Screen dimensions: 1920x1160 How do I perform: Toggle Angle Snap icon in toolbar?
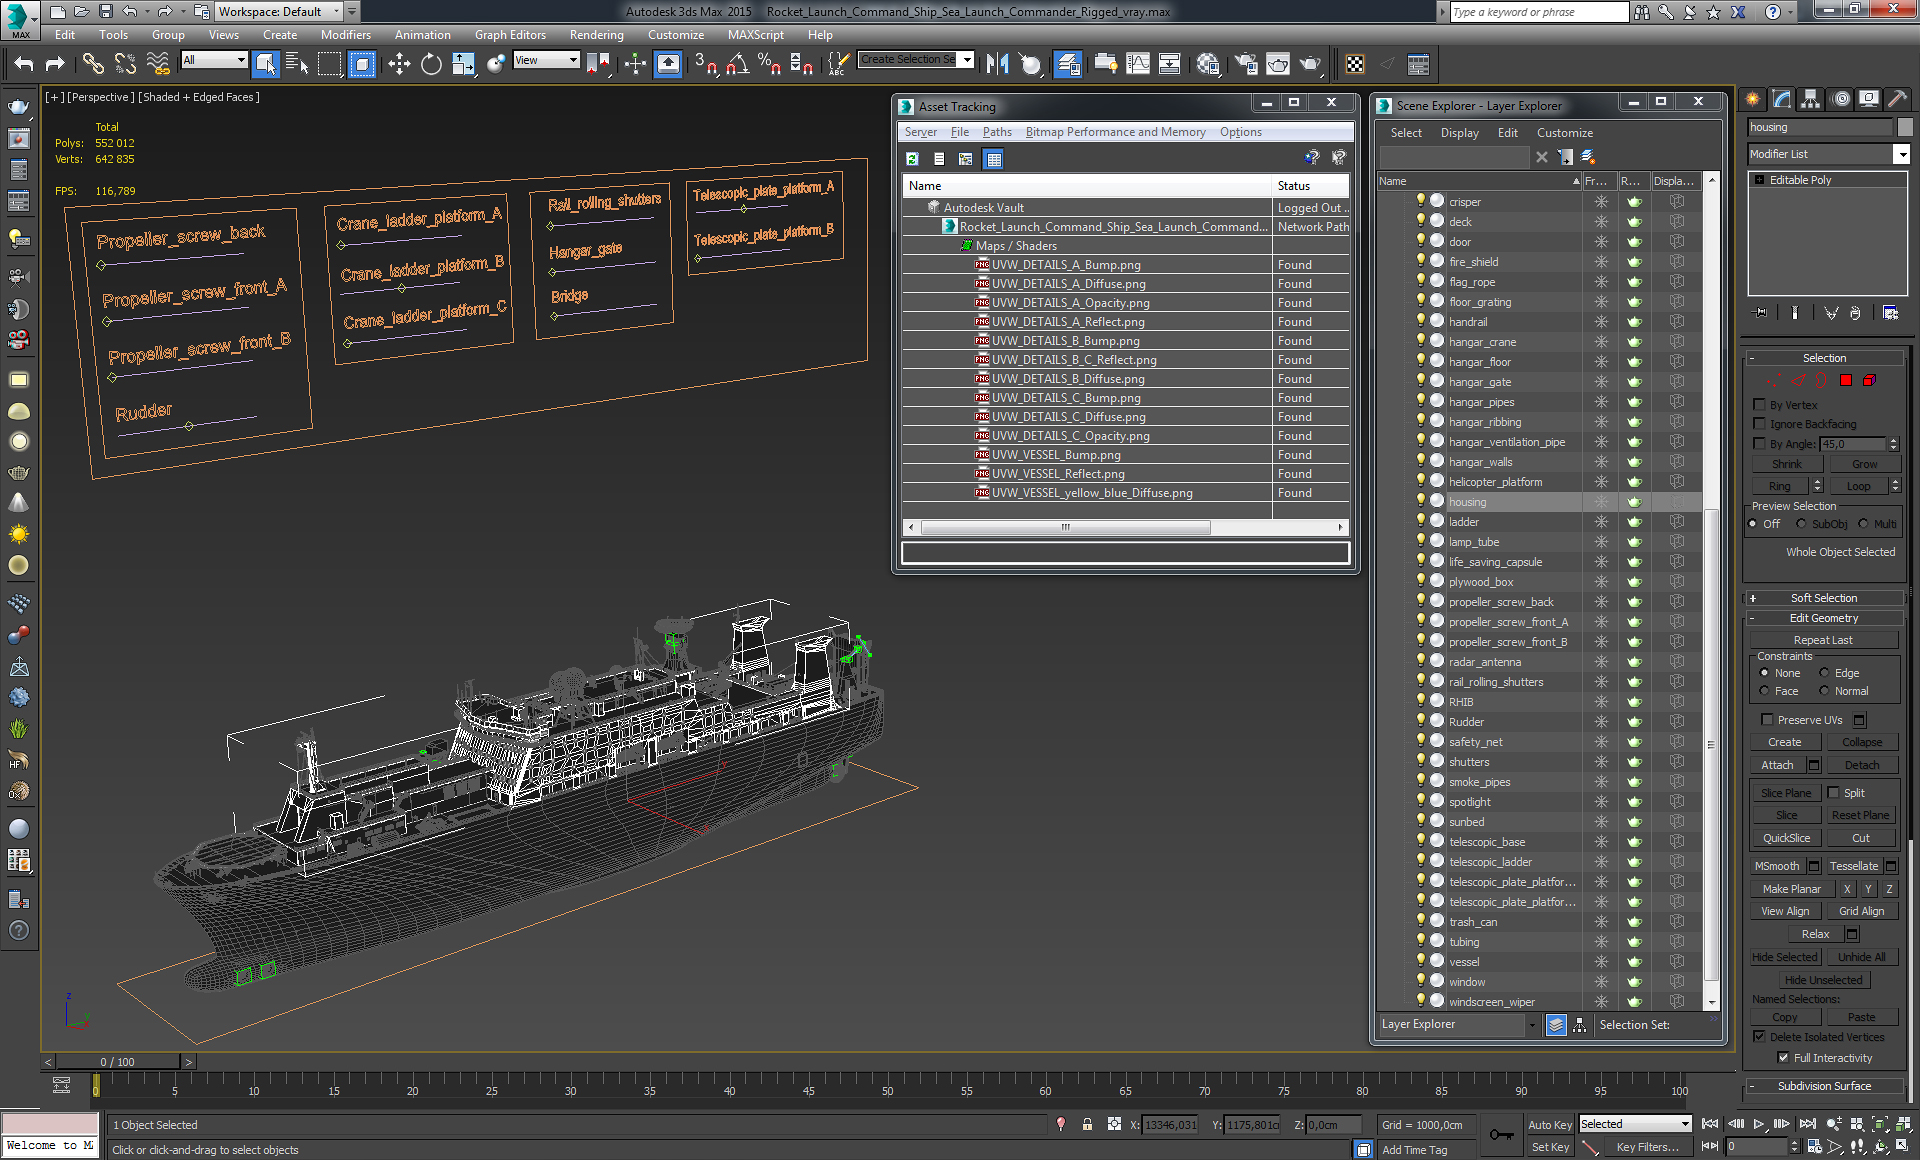737,64
